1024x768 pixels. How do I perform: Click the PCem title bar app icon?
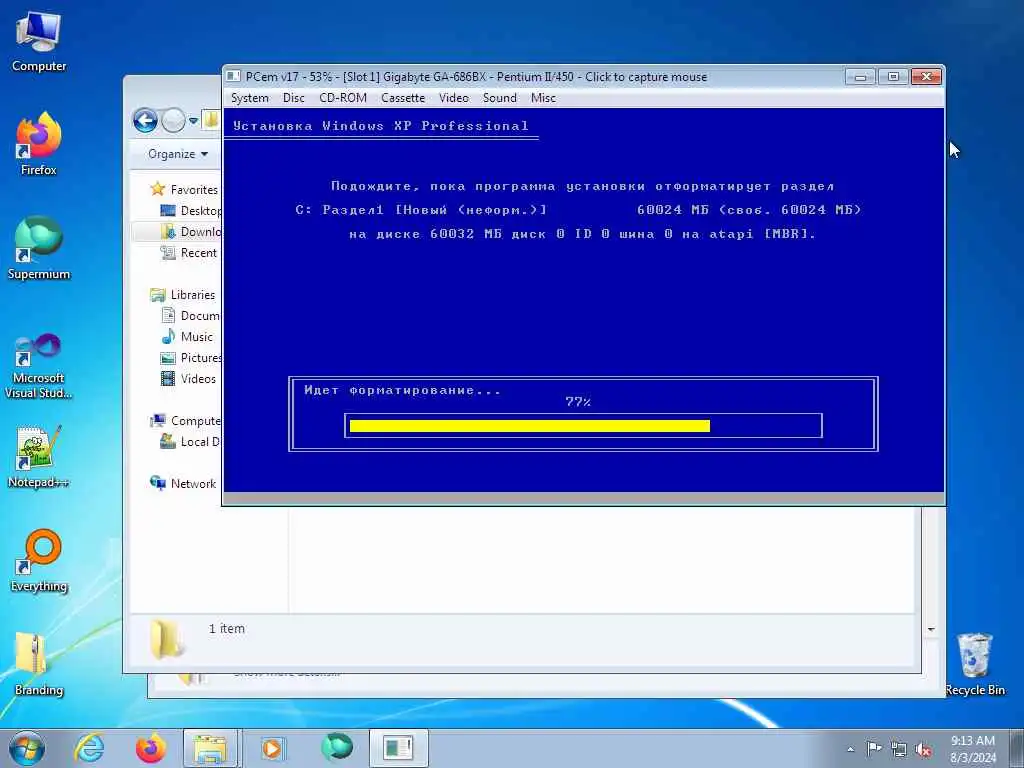(233, 76)
